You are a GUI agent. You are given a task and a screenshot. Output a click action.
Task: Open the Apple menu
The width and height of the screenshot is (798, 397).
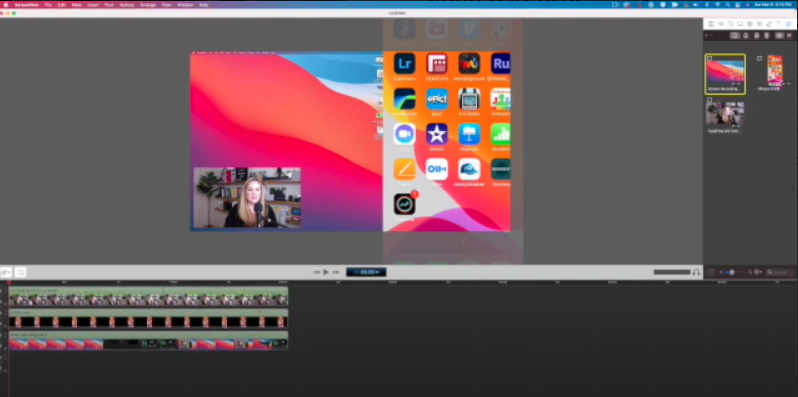(x=6, y=5)
